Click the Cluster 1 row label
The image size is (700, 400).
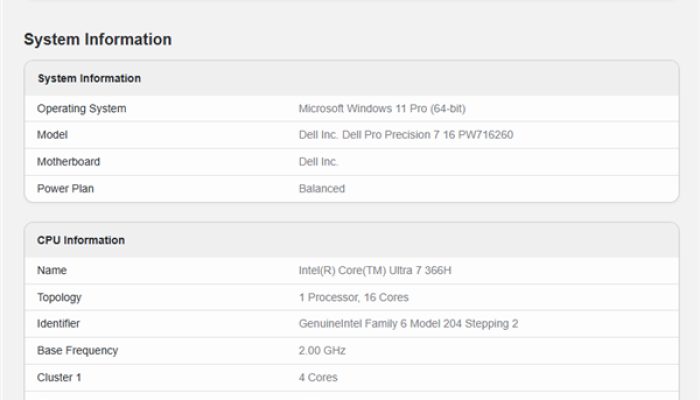click(x=59, y=377)
